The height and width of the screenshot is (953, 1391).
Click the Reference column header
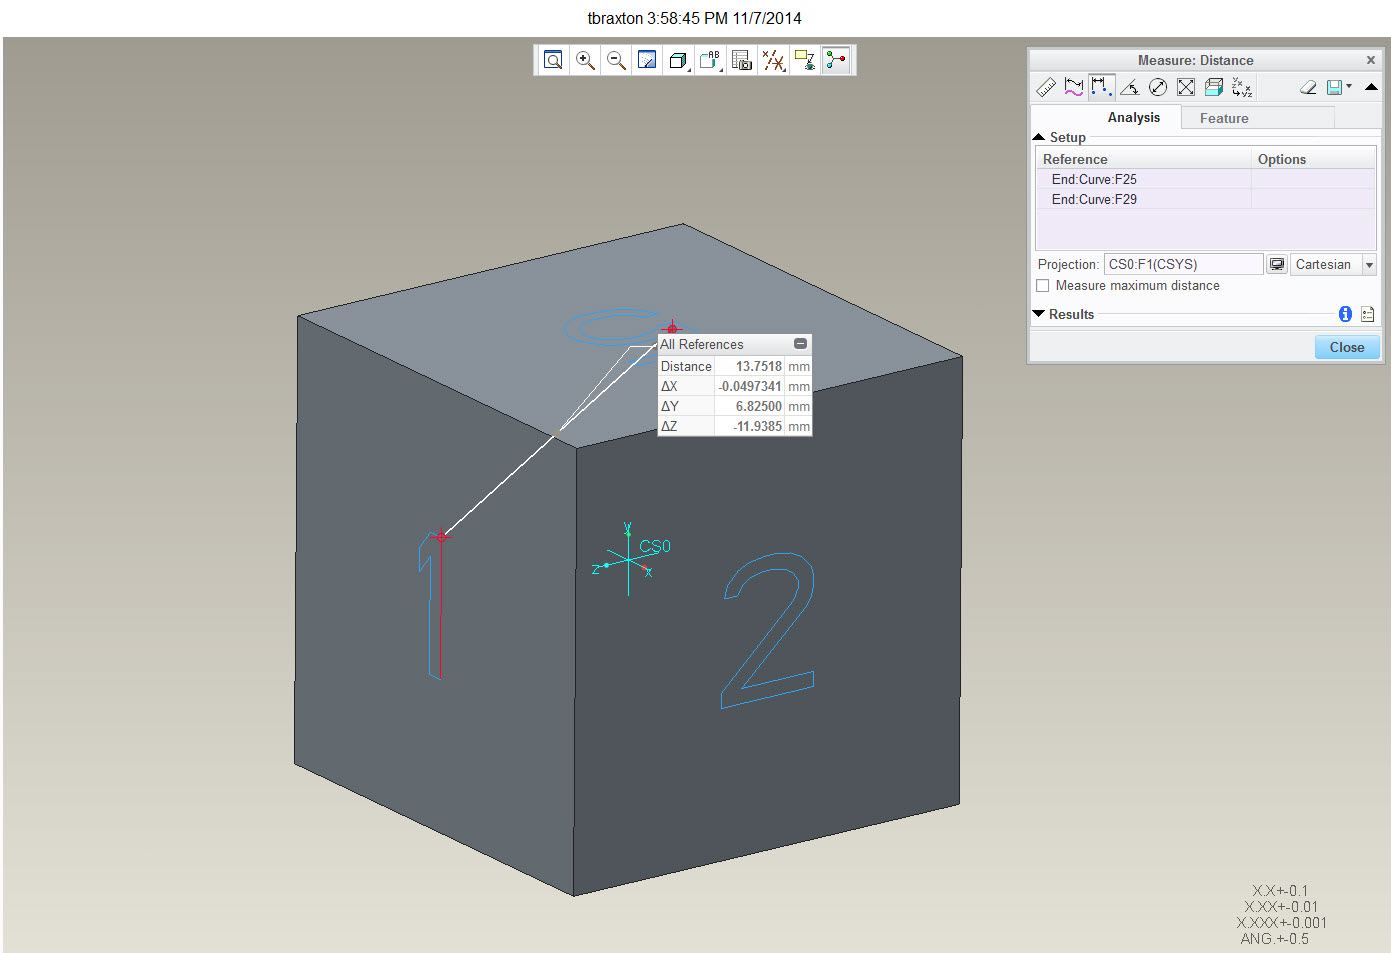click(1143, 159)
